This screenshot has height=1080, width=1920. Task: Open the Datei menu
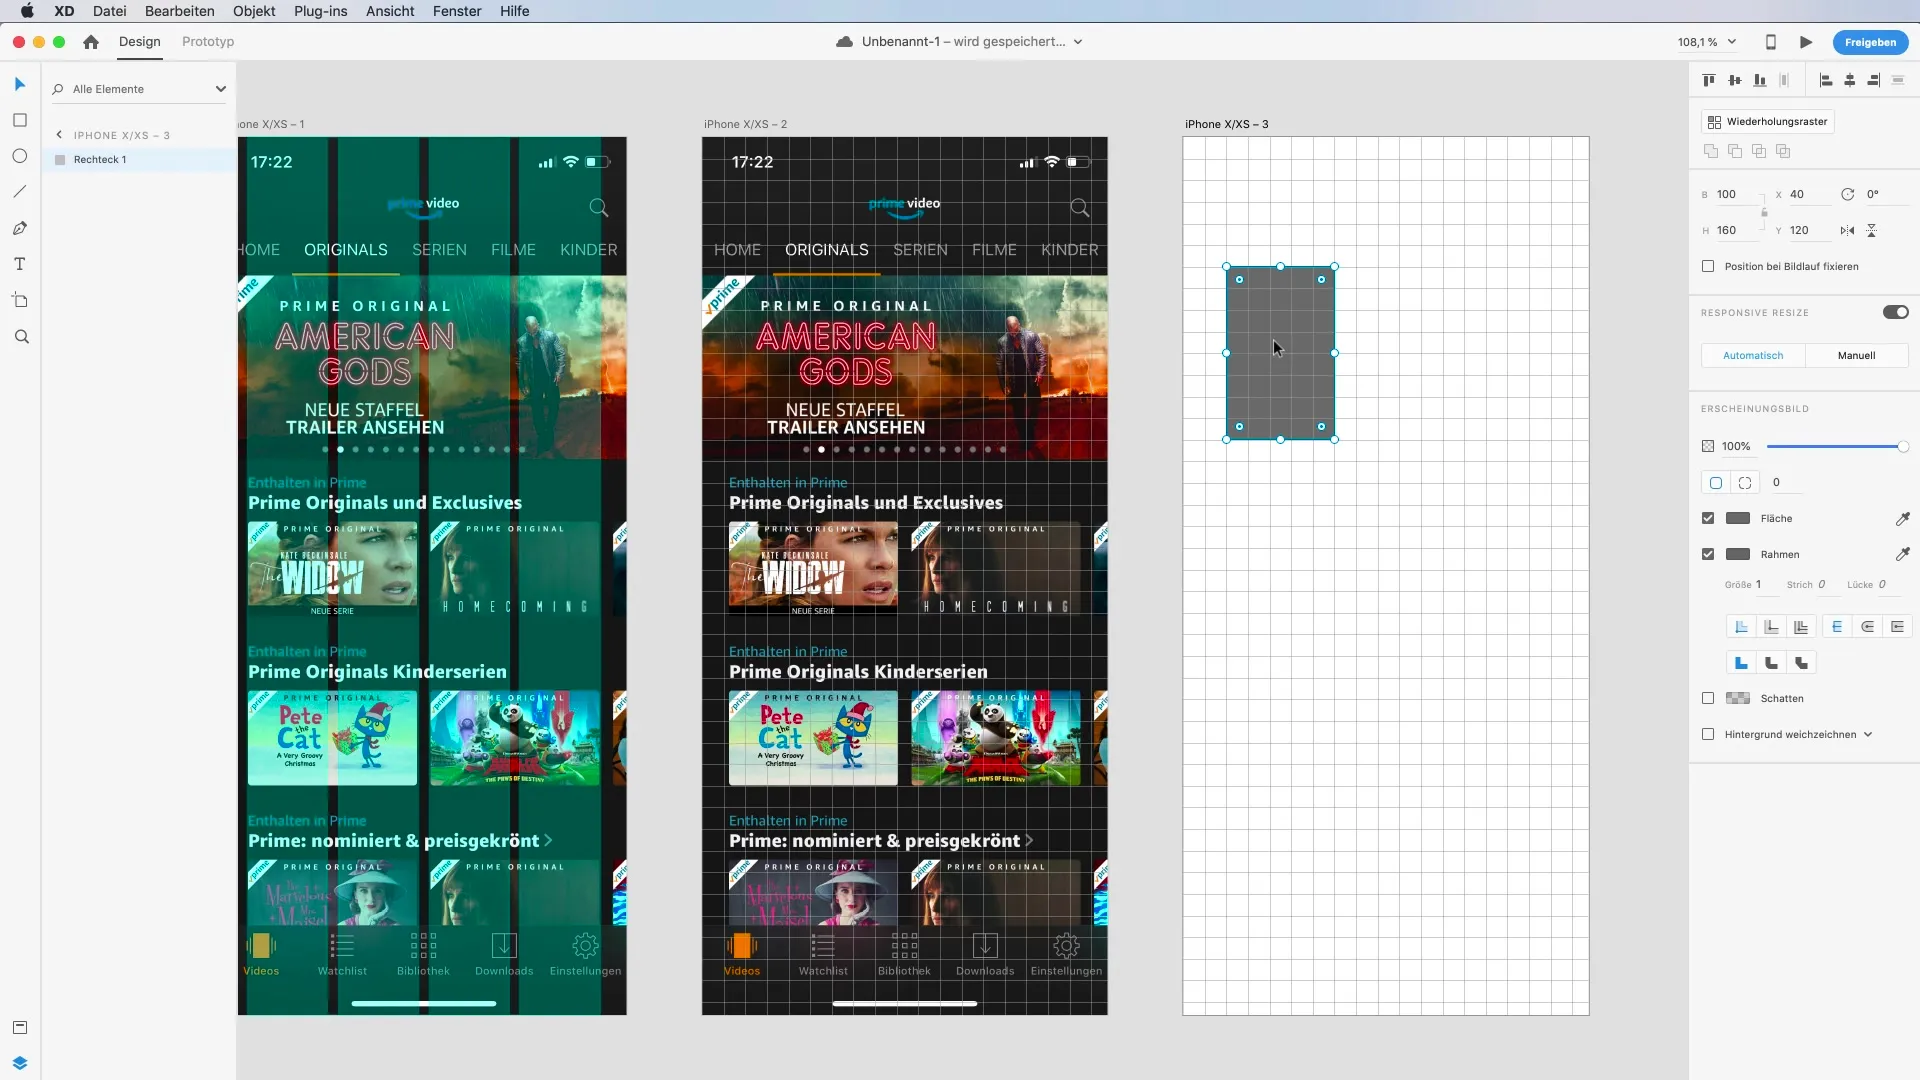[x=109, y=11]
